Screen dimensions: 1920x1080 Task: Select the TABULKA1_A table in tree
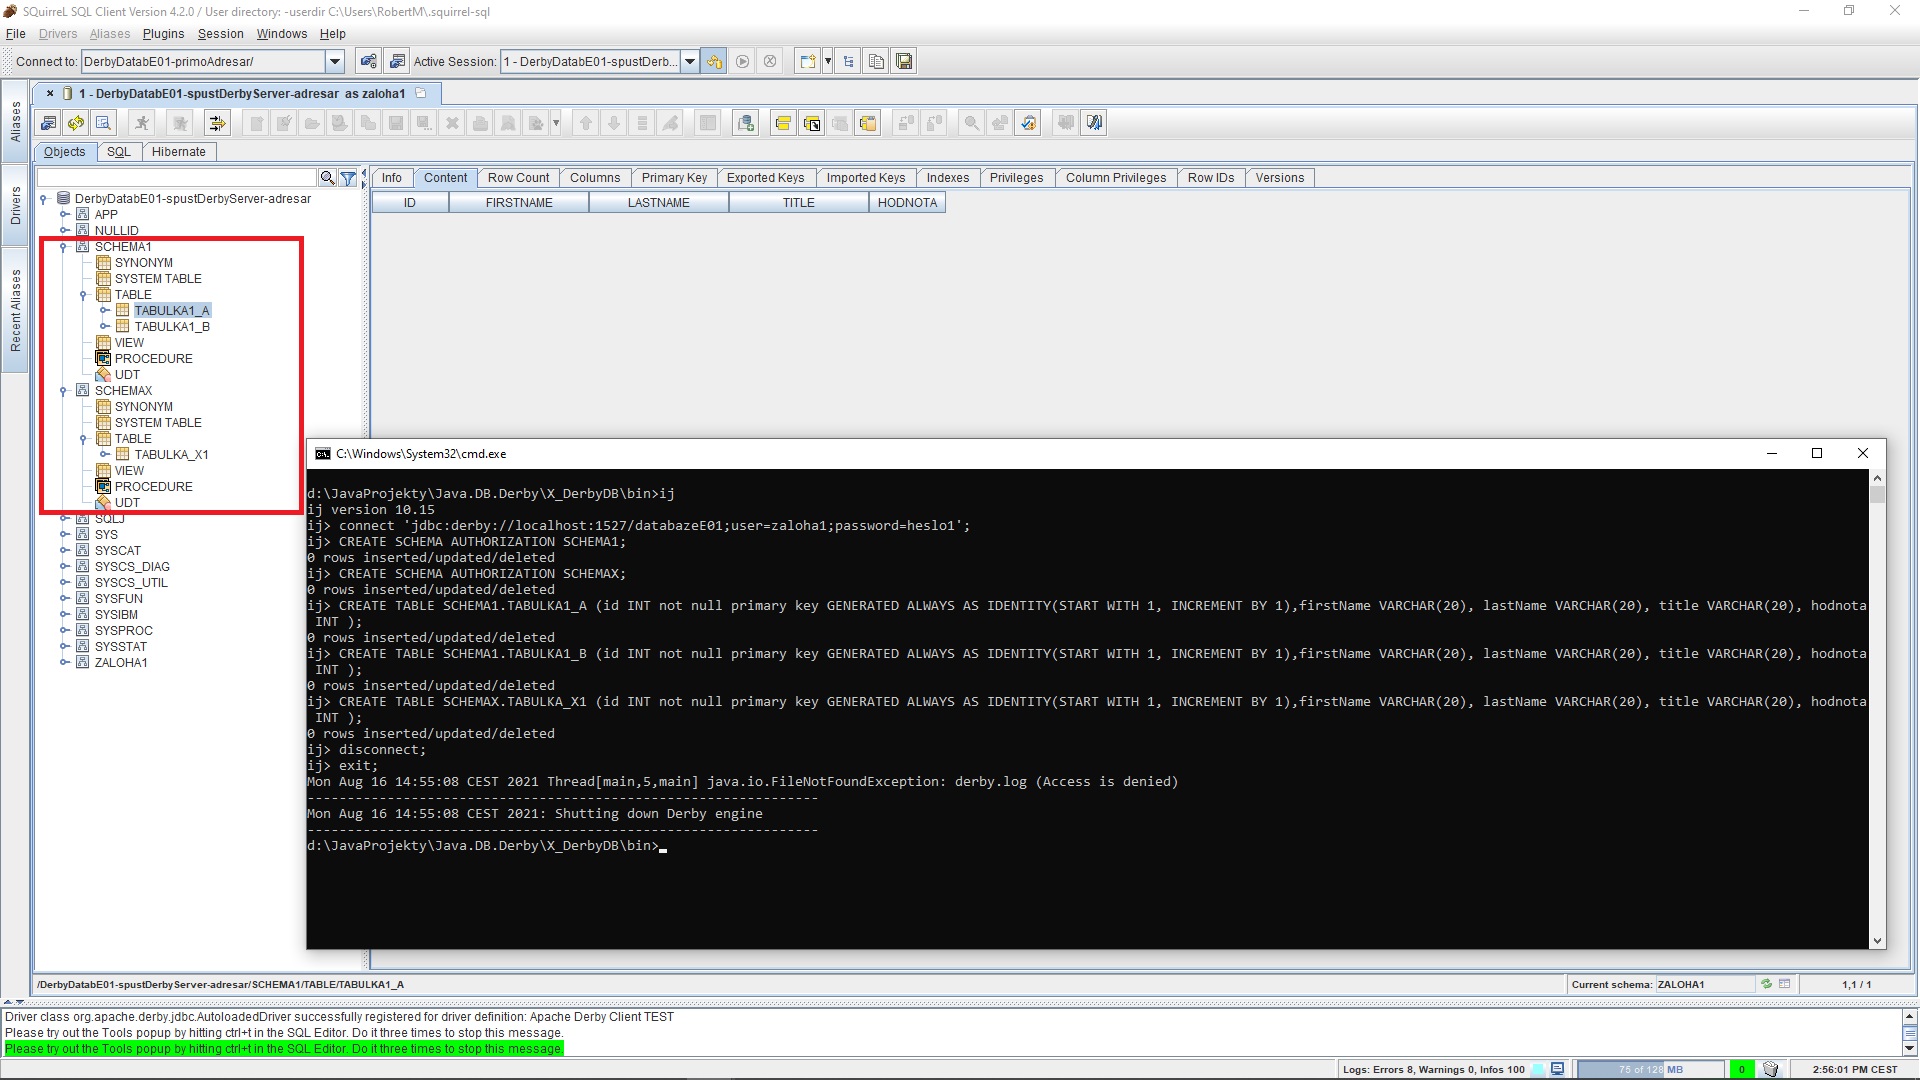click(172, 311)
